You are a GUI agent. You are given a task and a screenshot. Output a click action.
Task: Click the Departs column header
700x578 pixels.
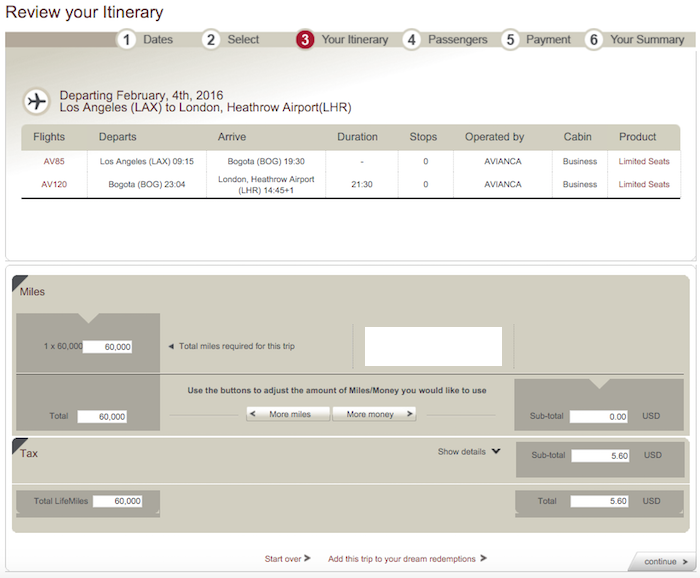point(117,137)
